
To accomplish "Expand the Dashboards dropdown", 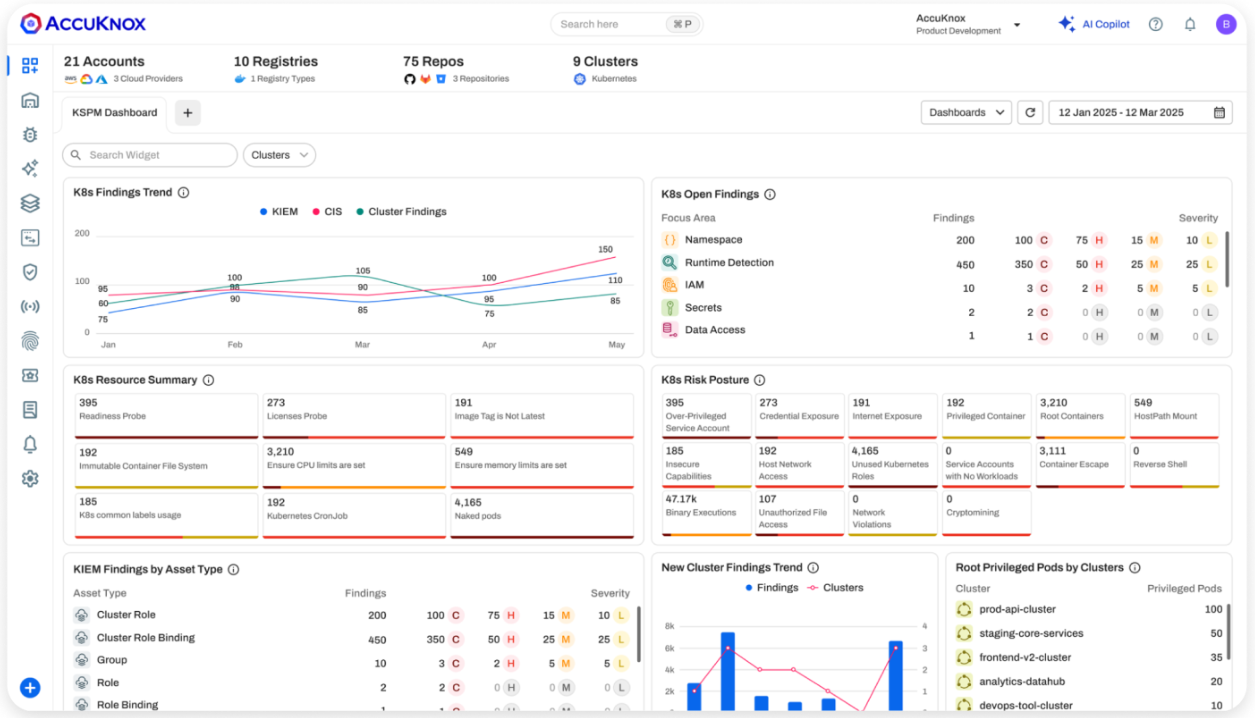I will [x=966, y=113].
